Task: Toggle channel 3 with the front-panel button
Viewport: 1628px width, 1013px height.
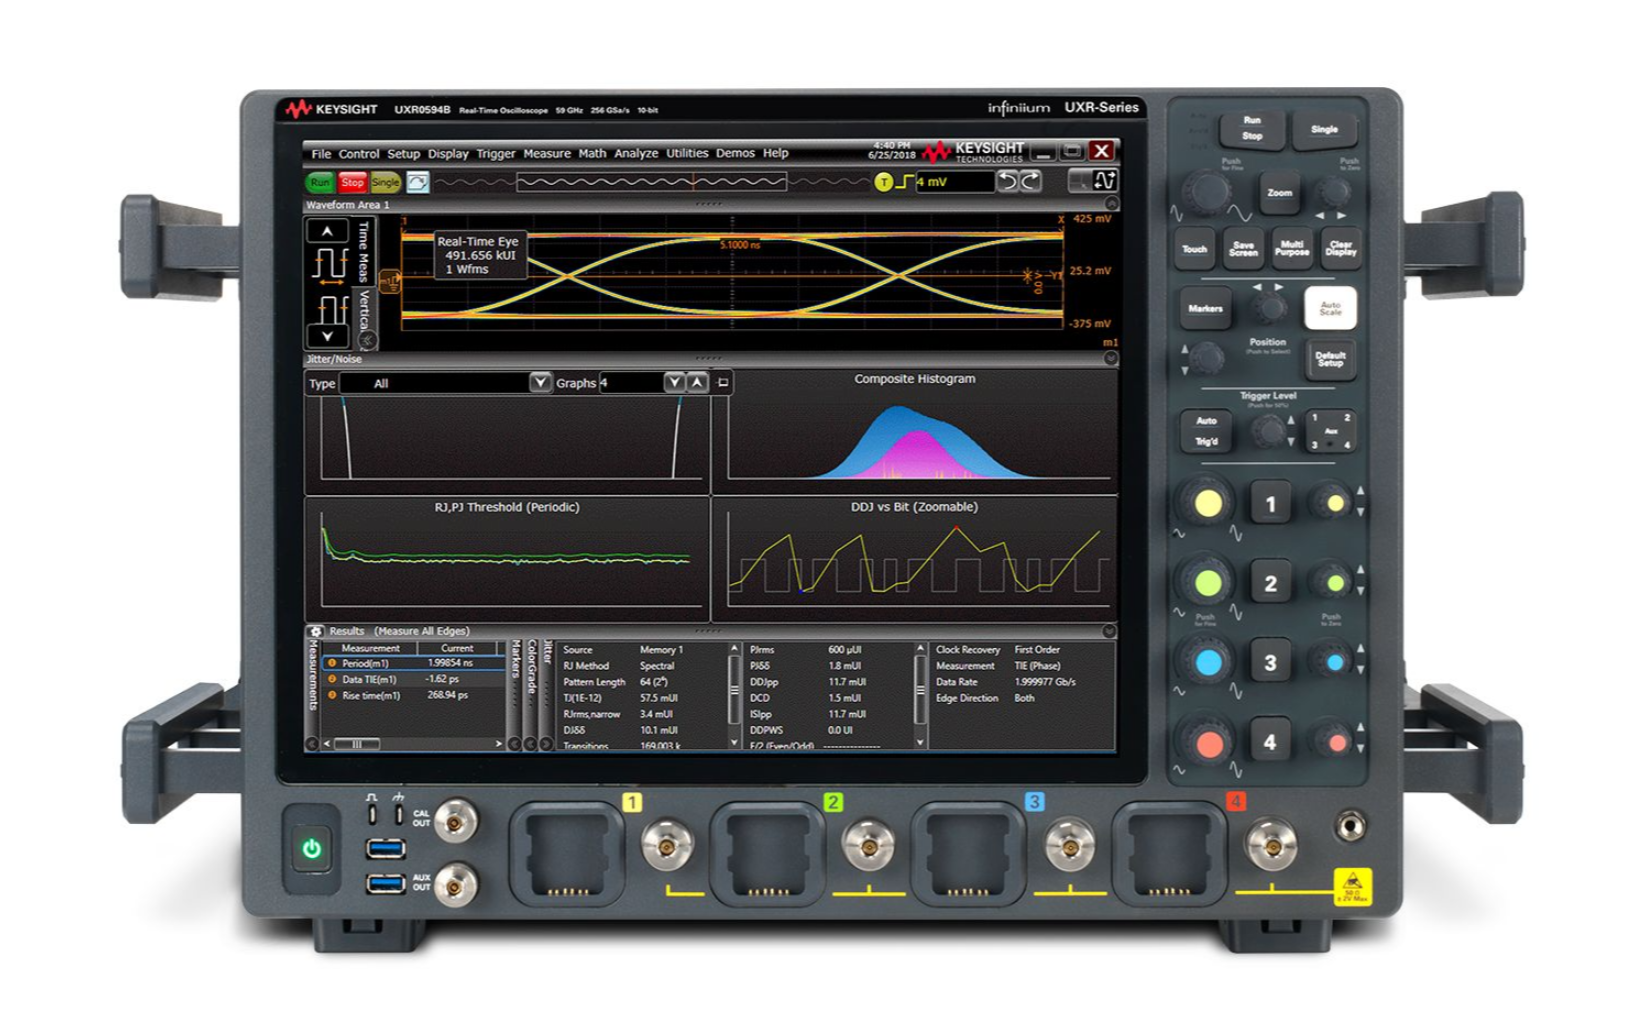Action: 1270,662
